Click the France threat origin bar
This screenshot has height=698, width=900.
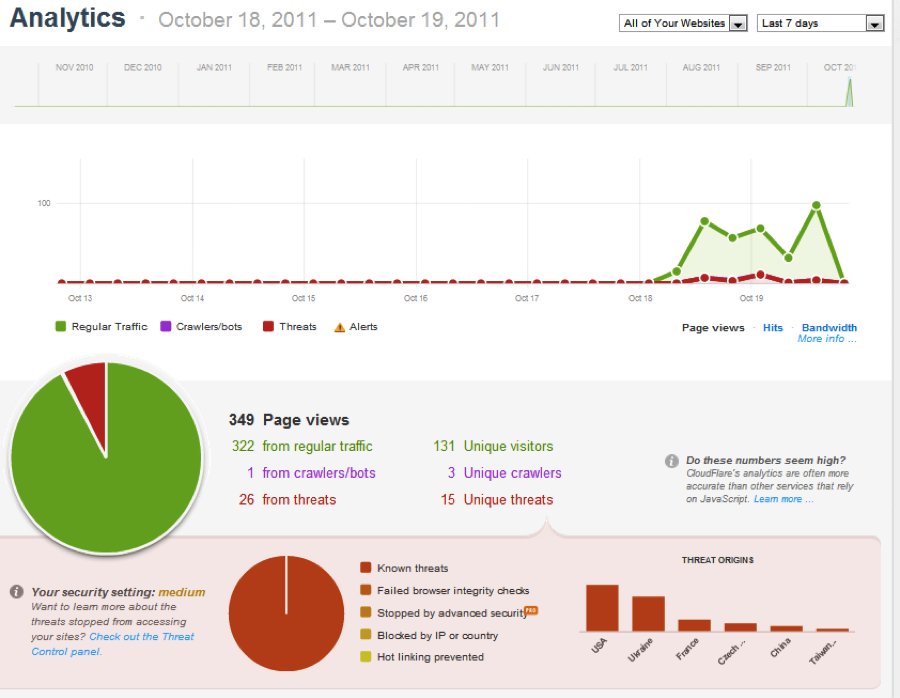(694, 625)
